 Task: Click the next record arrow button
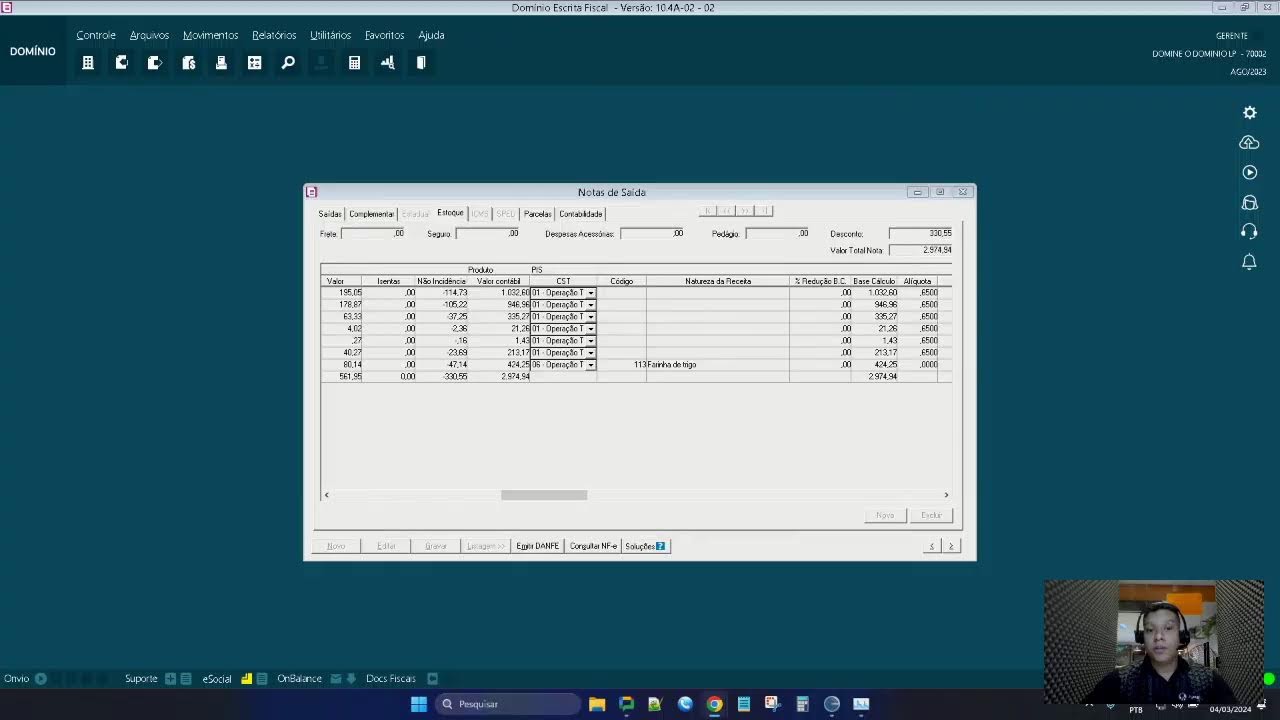pyautogui.click(x=951, y=546)
